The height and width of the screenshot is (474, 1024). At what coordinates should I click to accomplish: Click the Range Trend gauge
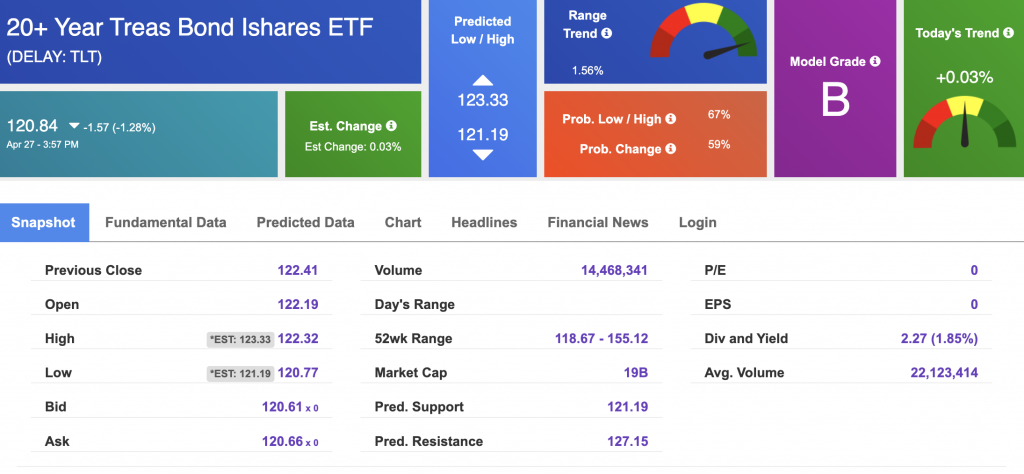(x=703, y=31)
